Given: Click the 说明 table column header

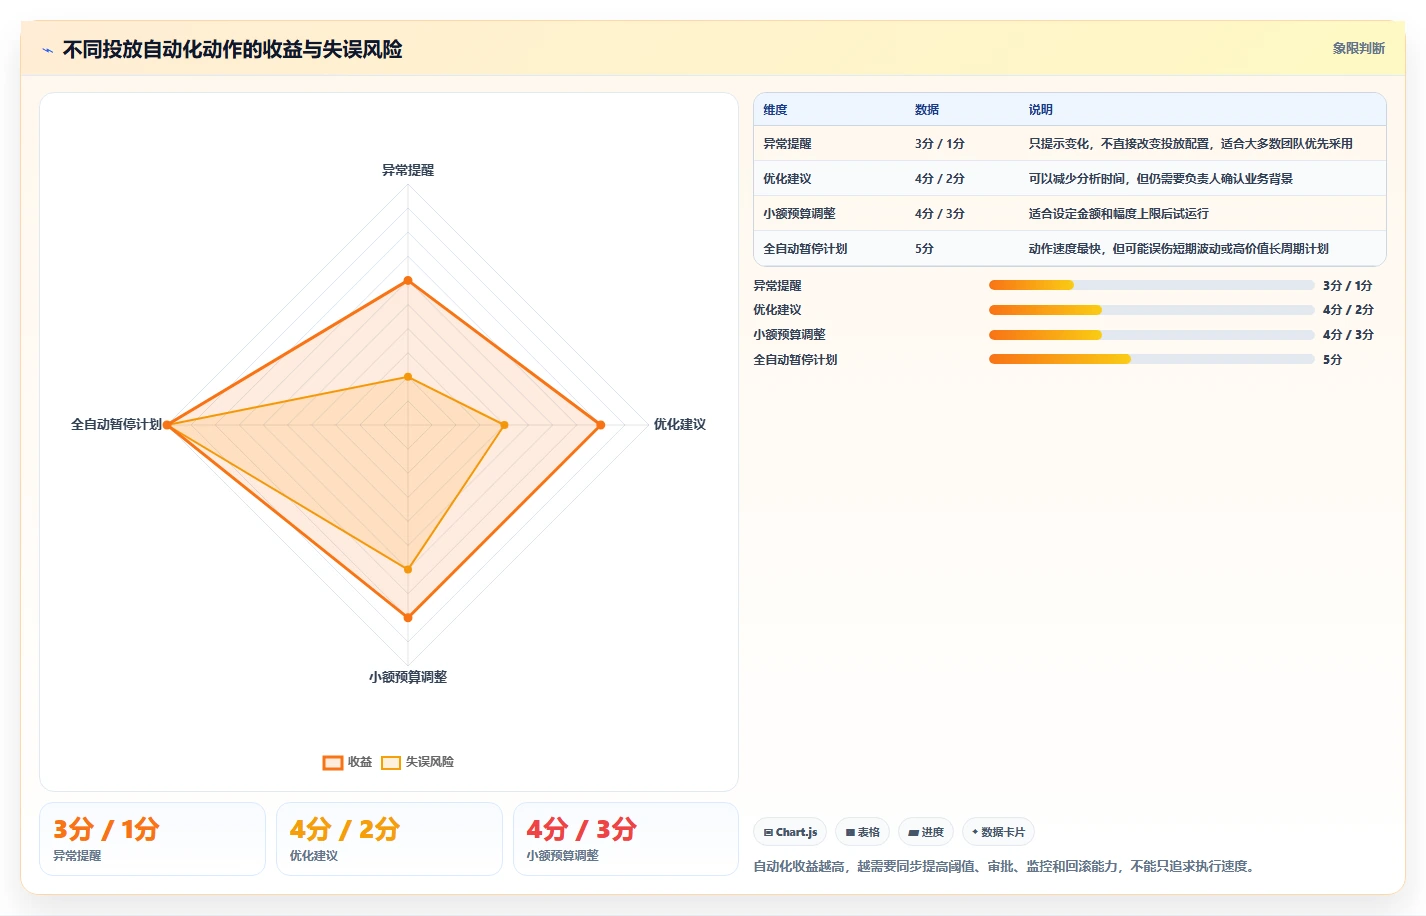Looking at the screenshot, I should 1041,110.
